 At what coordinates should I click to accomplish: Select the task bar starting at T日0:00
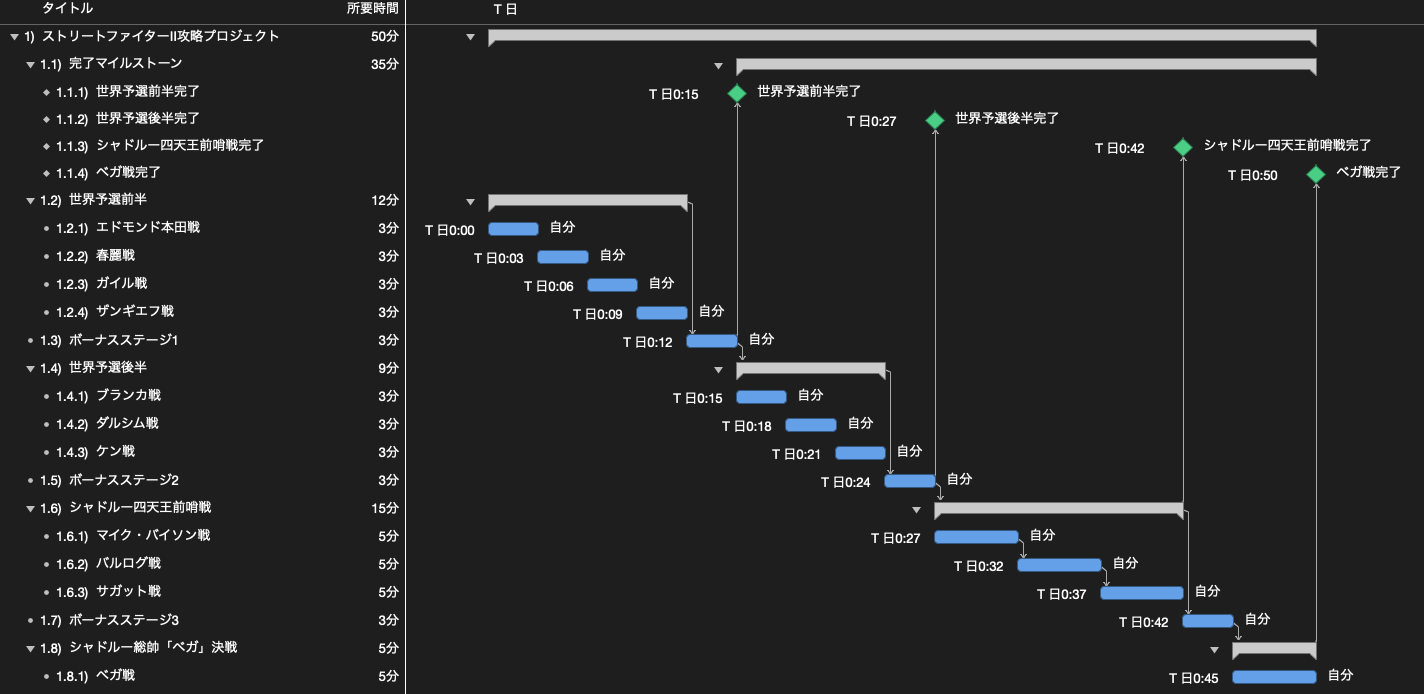pyautogui.click(x=513, y=229)
